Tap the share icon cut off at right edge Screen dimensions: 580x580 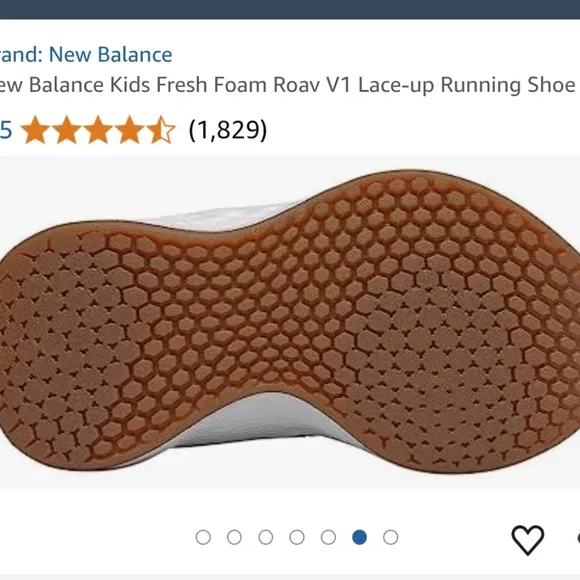pyautogui.click(x=578, y=538)
